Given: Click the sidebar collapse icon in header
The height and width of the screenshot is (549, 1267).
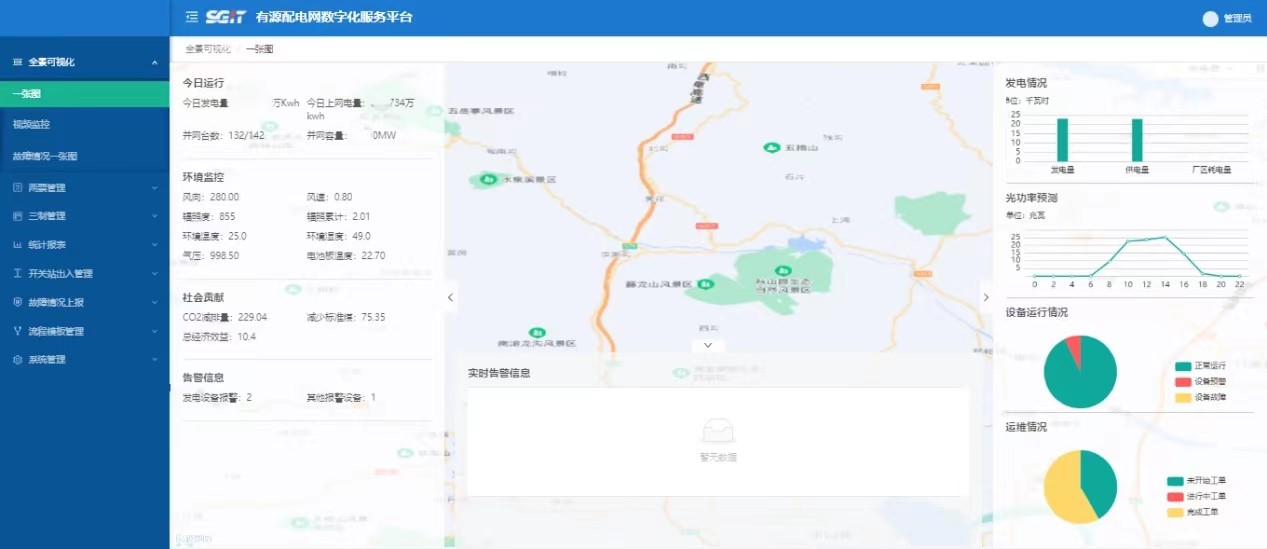Looking at the screenshot, I should tap(192, 18).
